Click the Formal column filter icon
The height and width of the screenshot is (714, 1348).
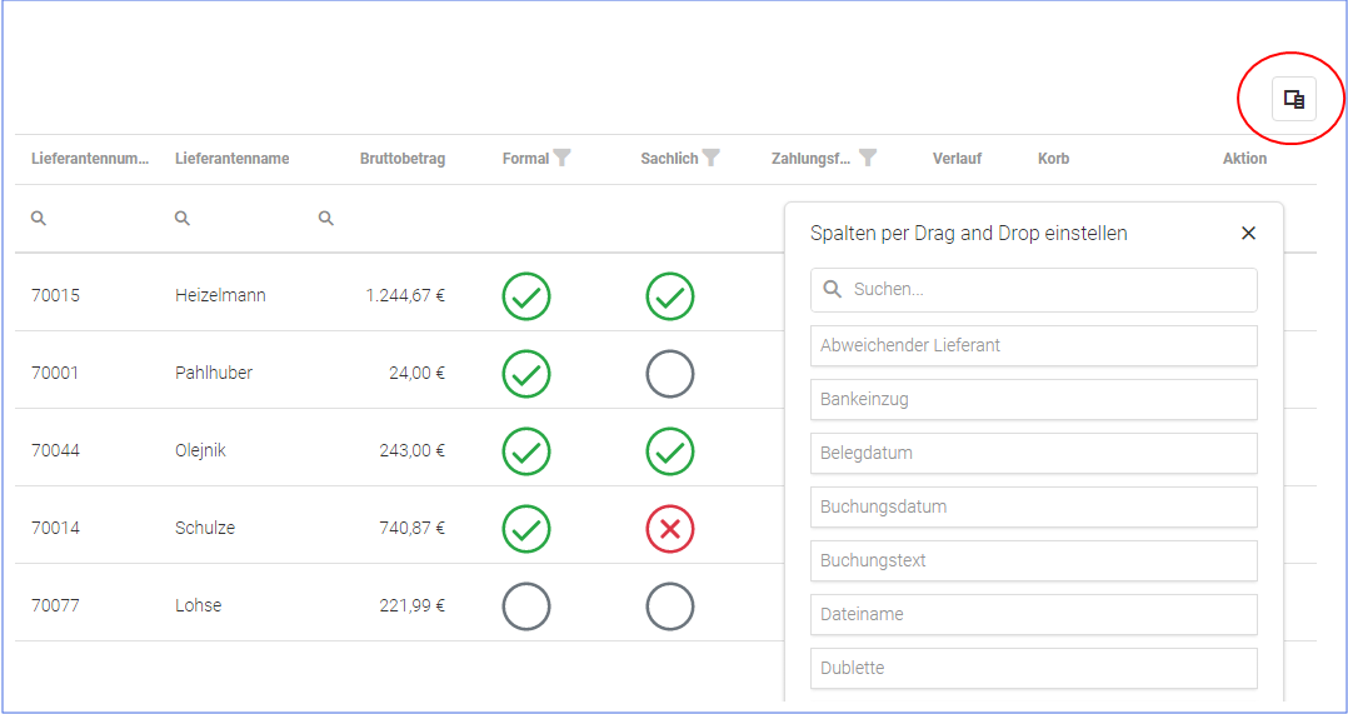click(x=563, y=158)
